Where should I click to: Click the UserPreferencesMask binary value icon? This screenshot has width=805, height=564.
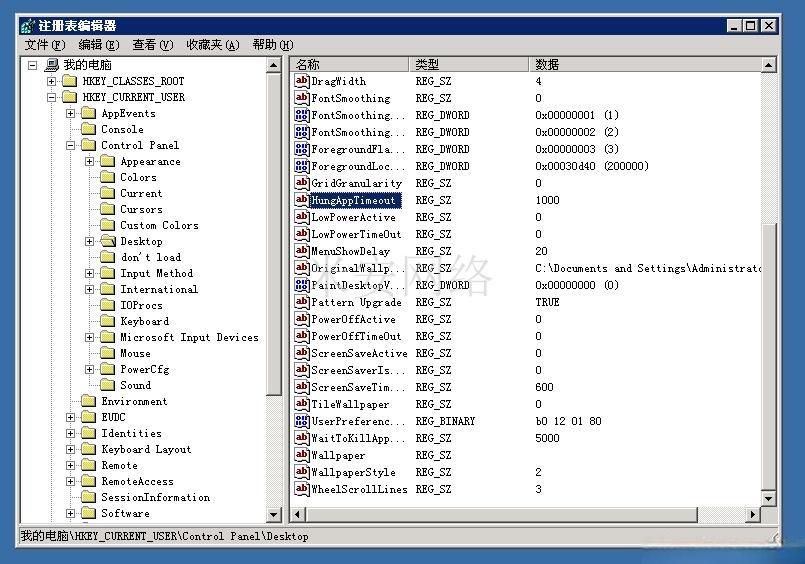point(302,421)
